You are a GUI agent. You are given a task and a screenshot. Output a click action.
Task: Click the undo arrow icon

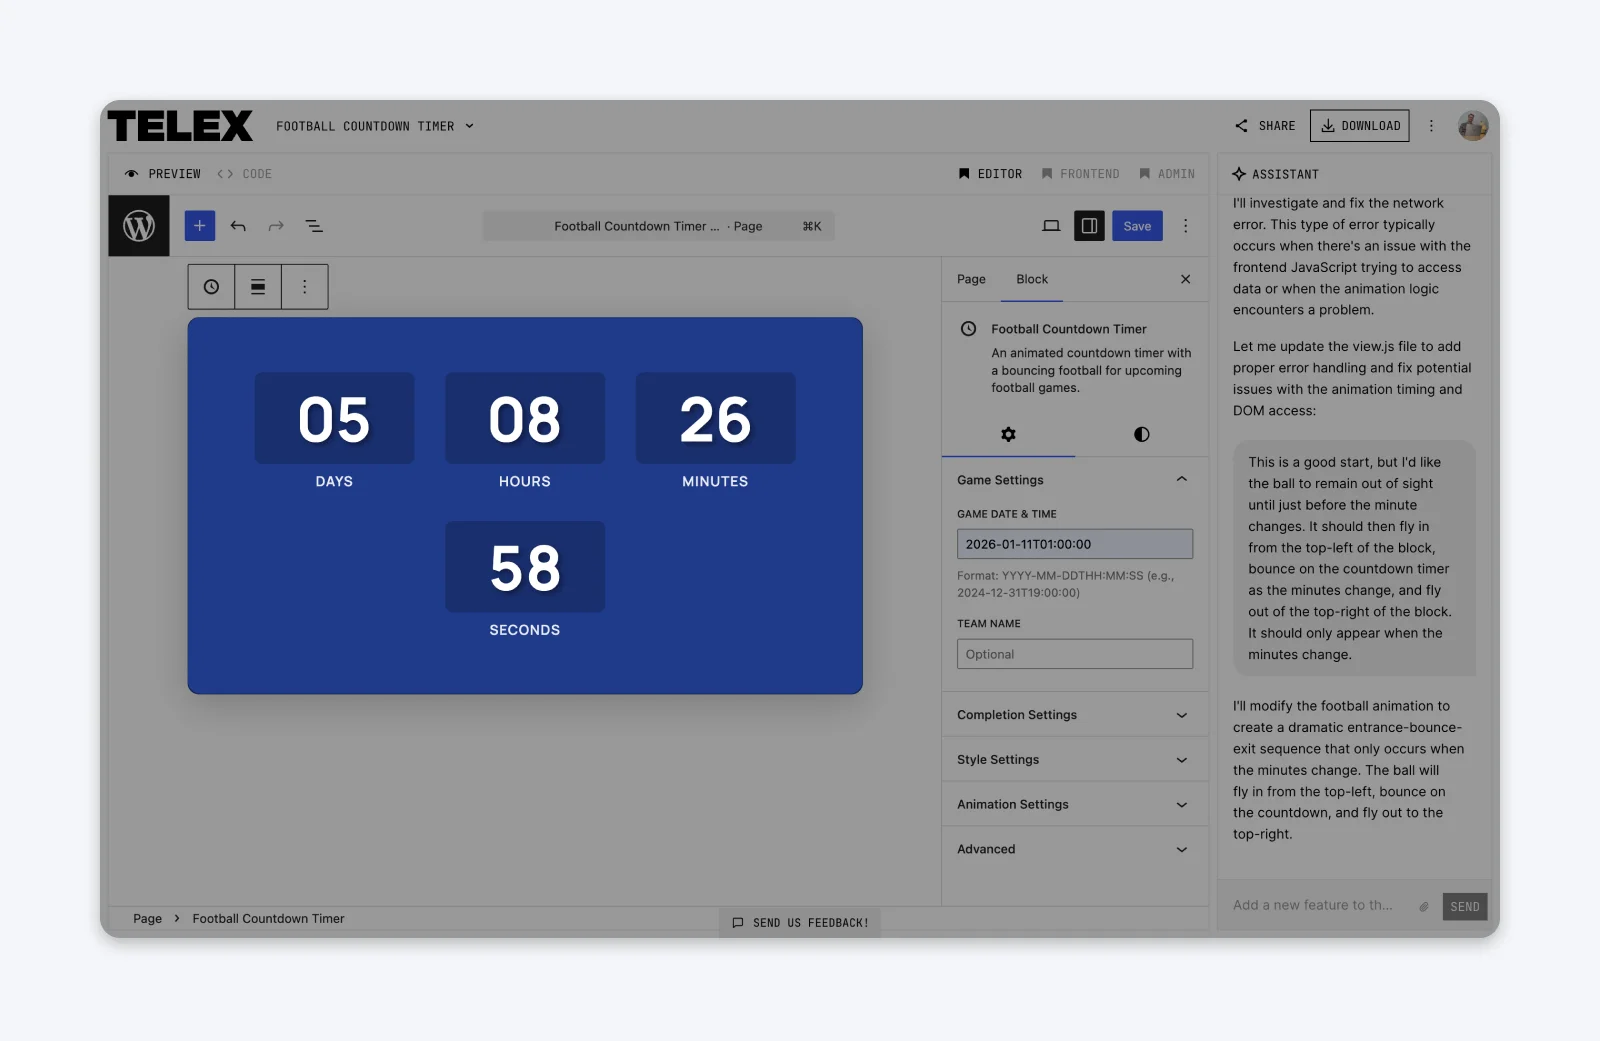coord(238,226)
